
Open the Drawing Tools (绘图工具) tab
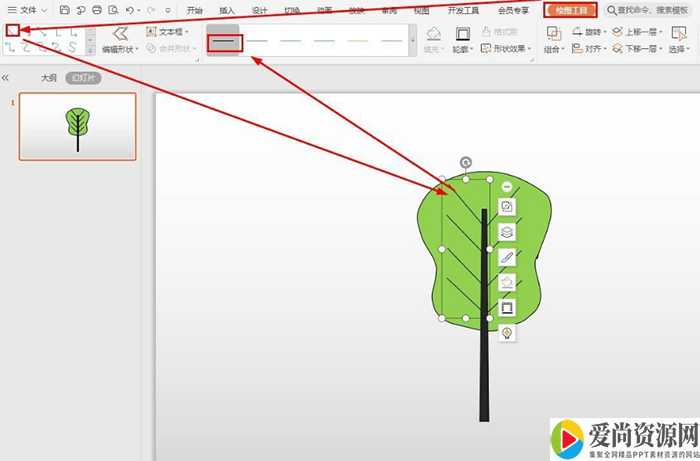571,10
